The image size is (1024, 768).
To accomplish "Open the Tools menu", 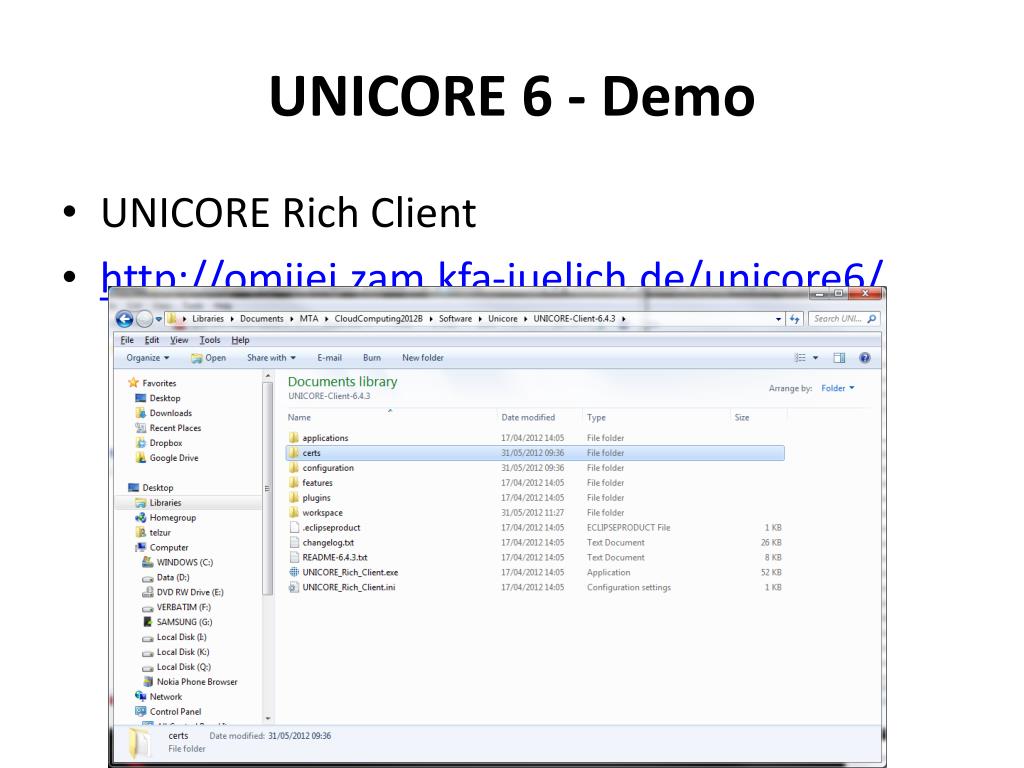I will click(210, 340).
